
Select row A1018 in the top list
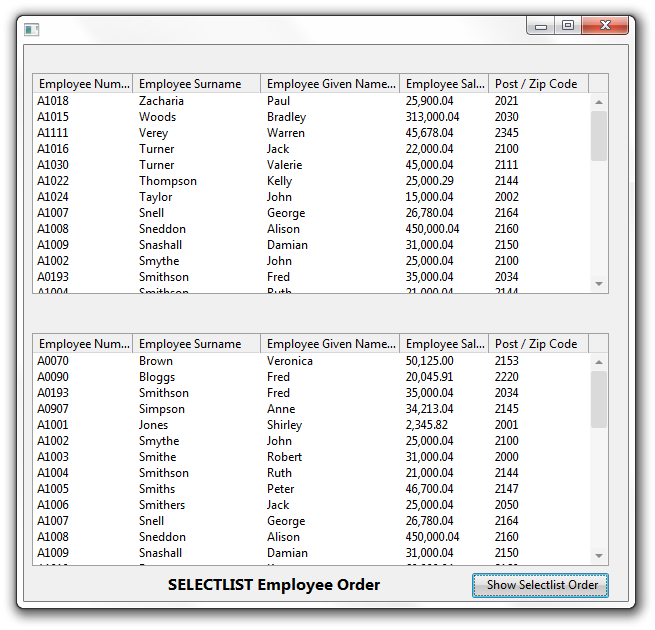[x=311, y=101]
